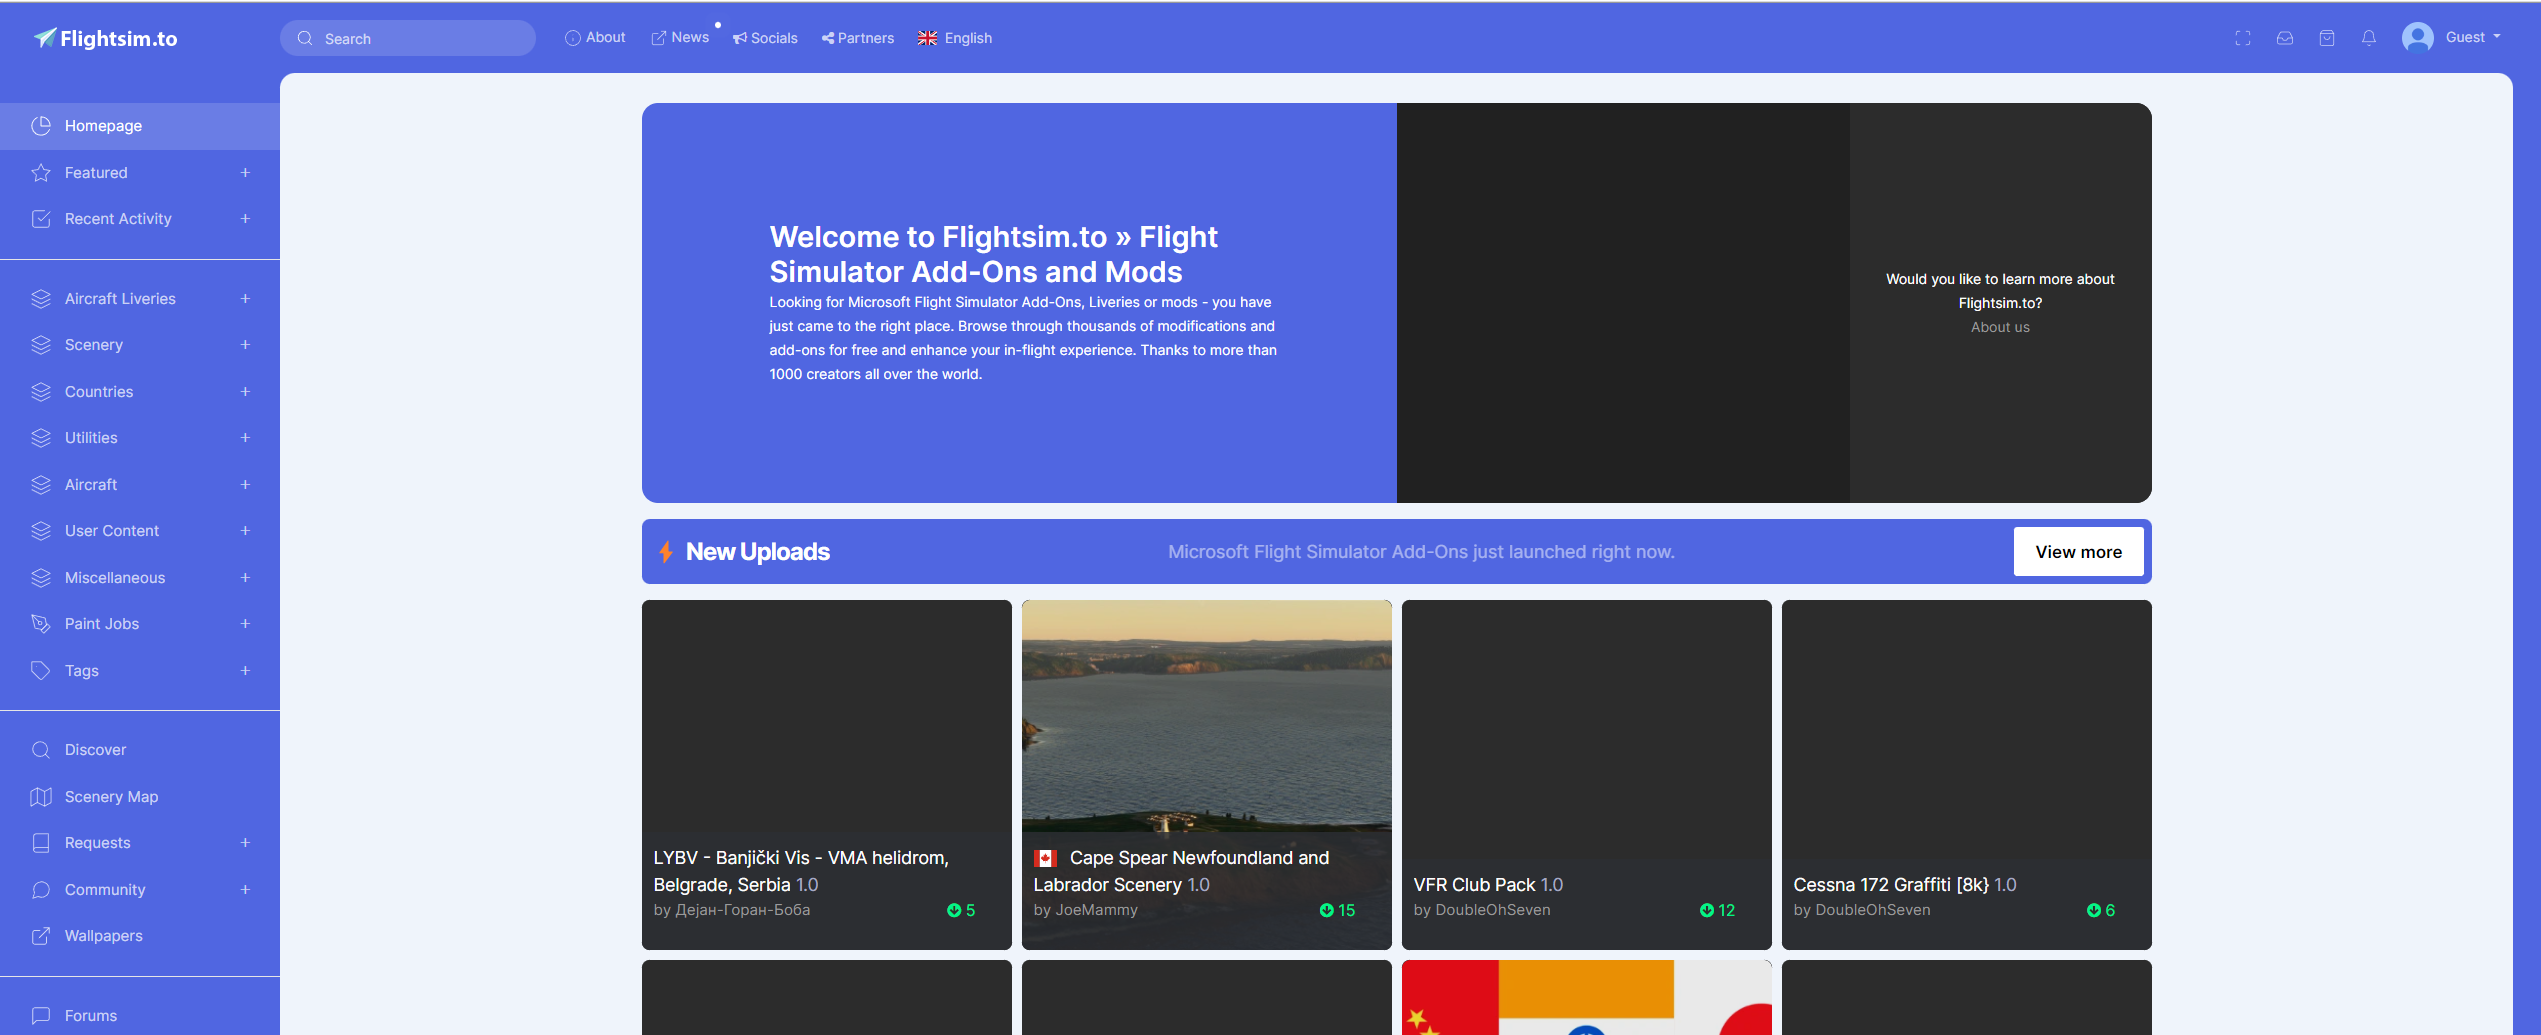Expand the Recent Activity submenu plus

[245, 219]
